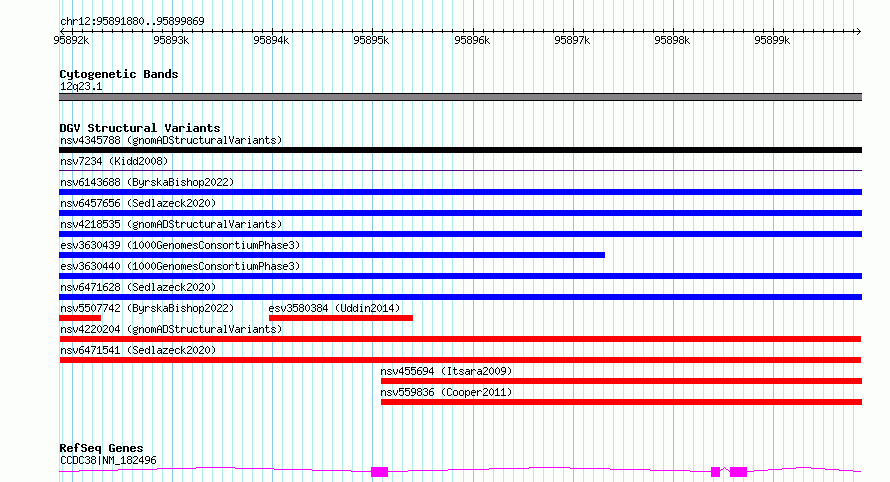Select the CCDC38|NM_182496 gene label
The width and height of the screenshot is (890, 482).
108,460
